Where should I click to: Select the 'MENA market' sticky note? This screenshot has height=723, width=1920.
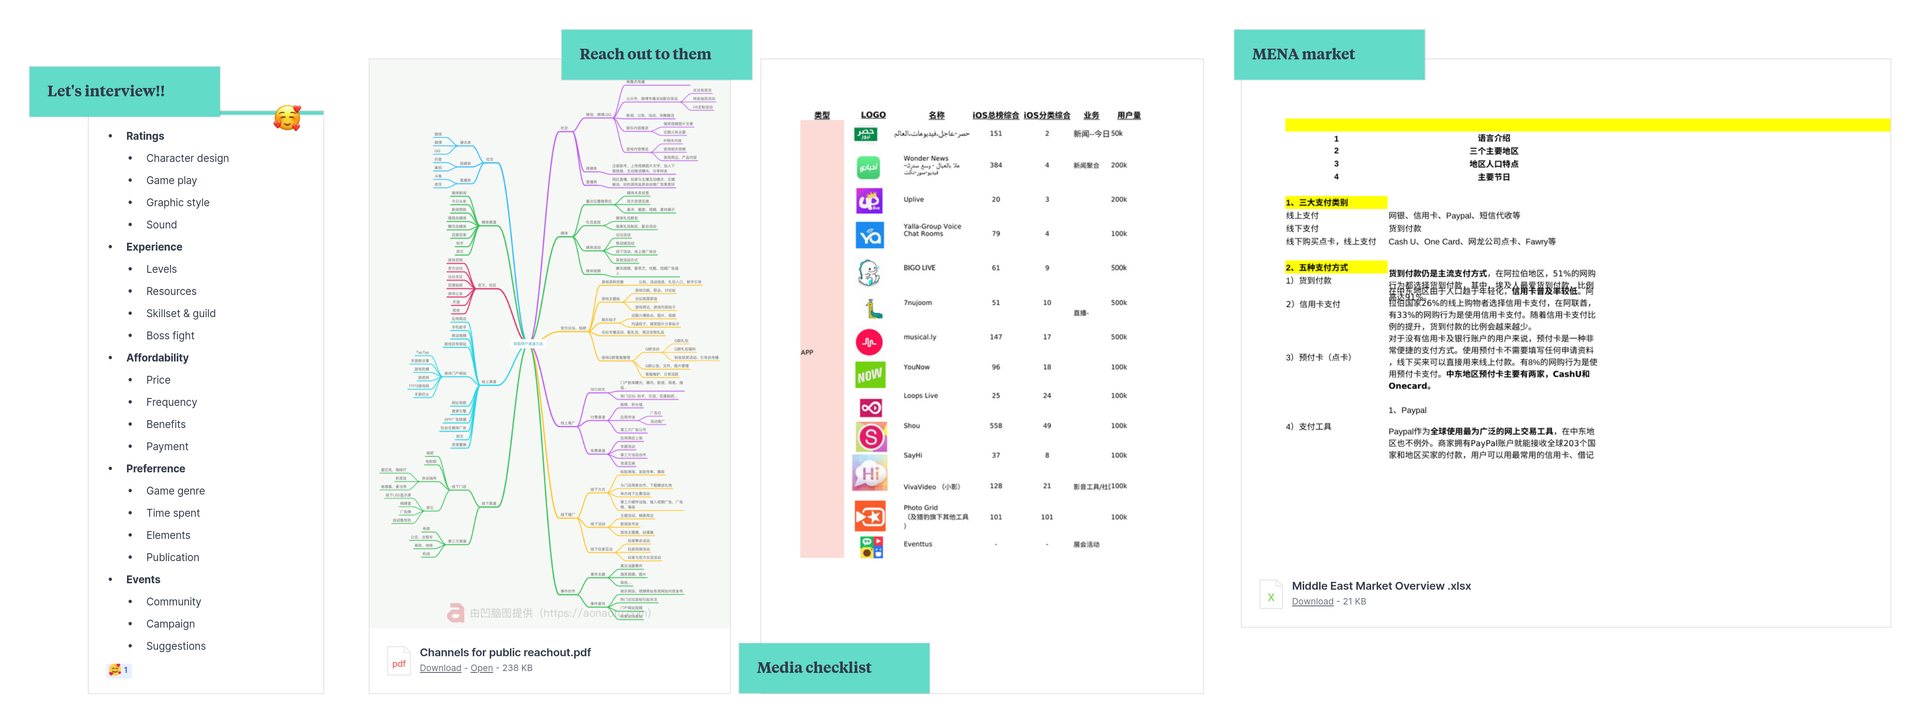coord(1329,54)
